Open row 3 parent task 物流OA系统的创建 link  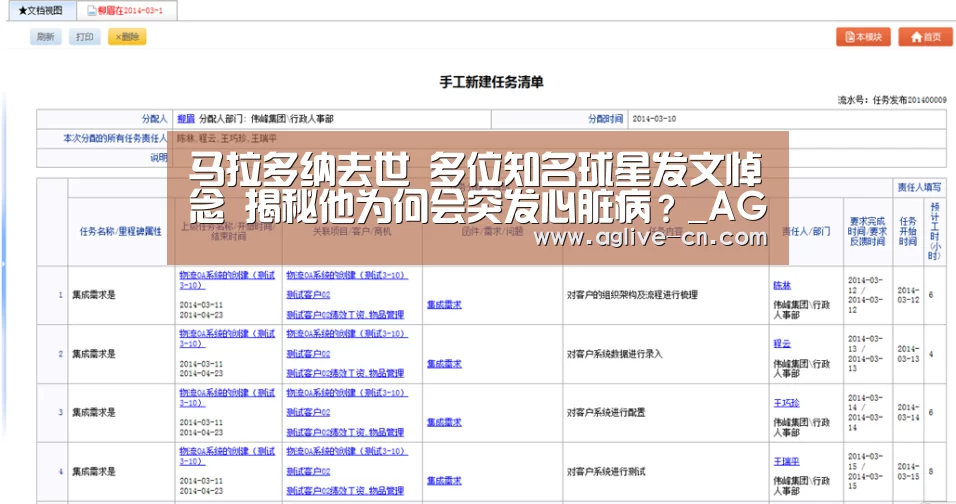pyautogui.click(x=227, y=397)
